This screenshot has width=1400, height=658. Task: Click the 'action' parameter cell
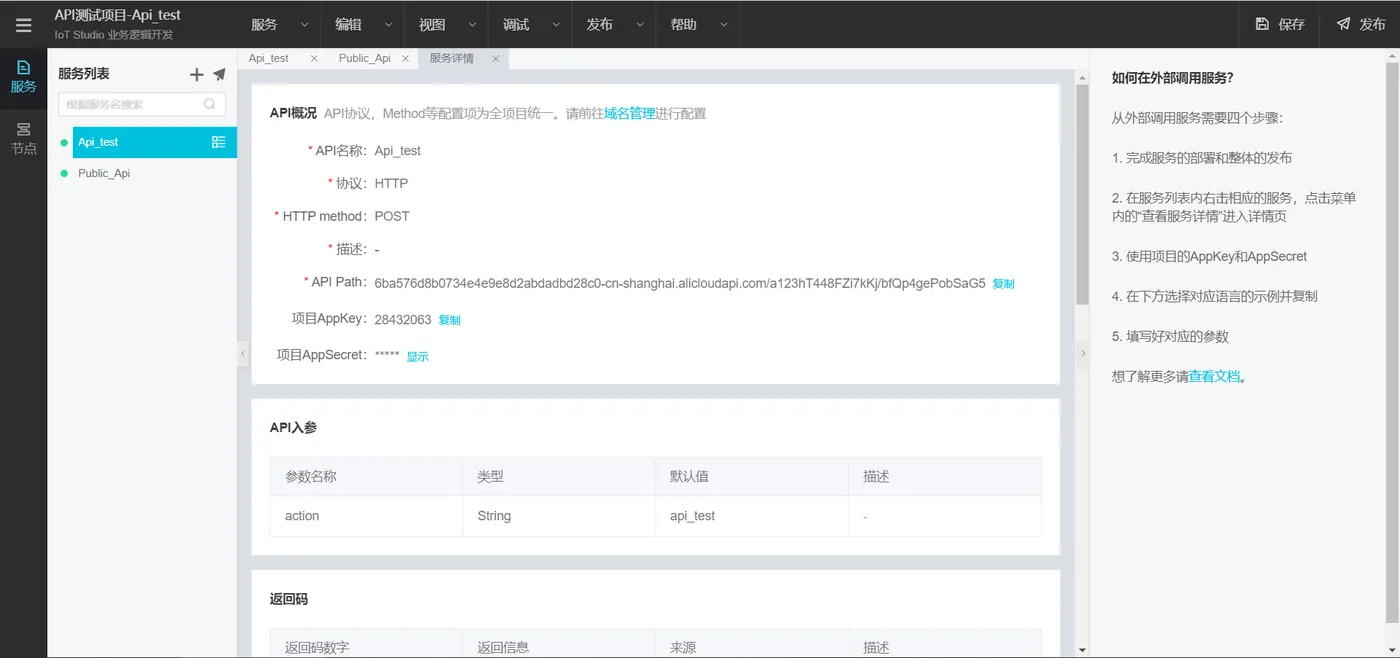coord(366,516)
